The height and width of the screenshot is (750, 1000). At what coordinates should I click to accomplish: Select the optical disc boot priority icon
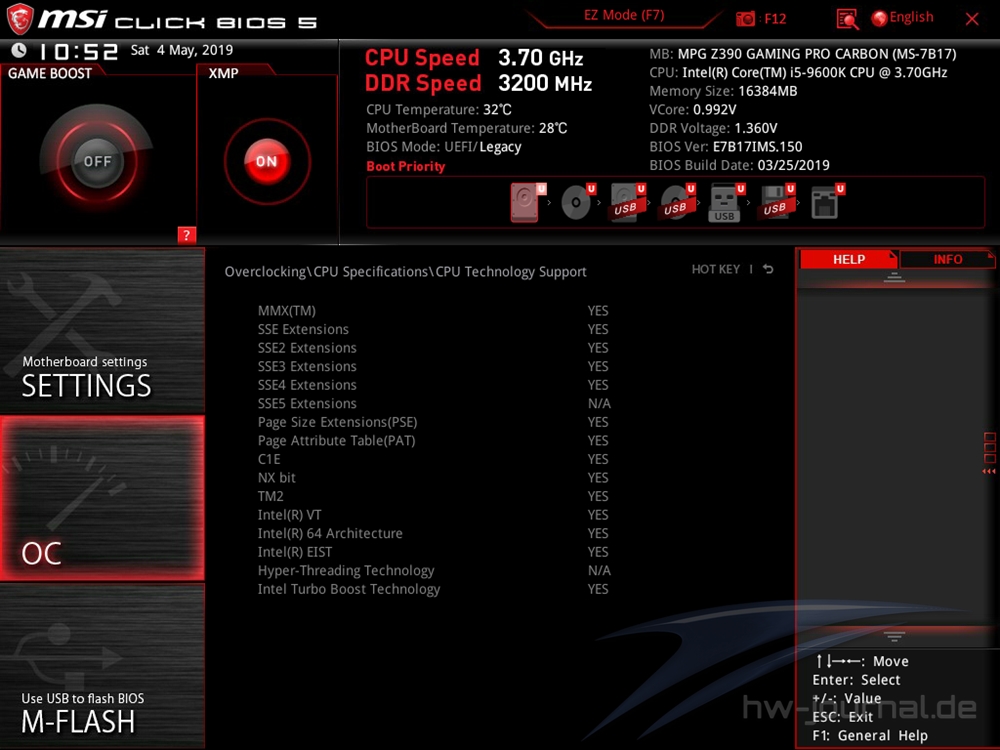click(x=577, y=202)
